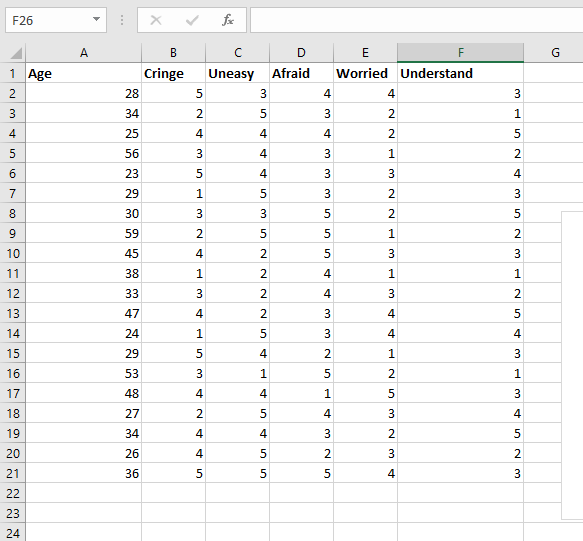Select column A header
583x541 pixels.
(x=84, y=53)
